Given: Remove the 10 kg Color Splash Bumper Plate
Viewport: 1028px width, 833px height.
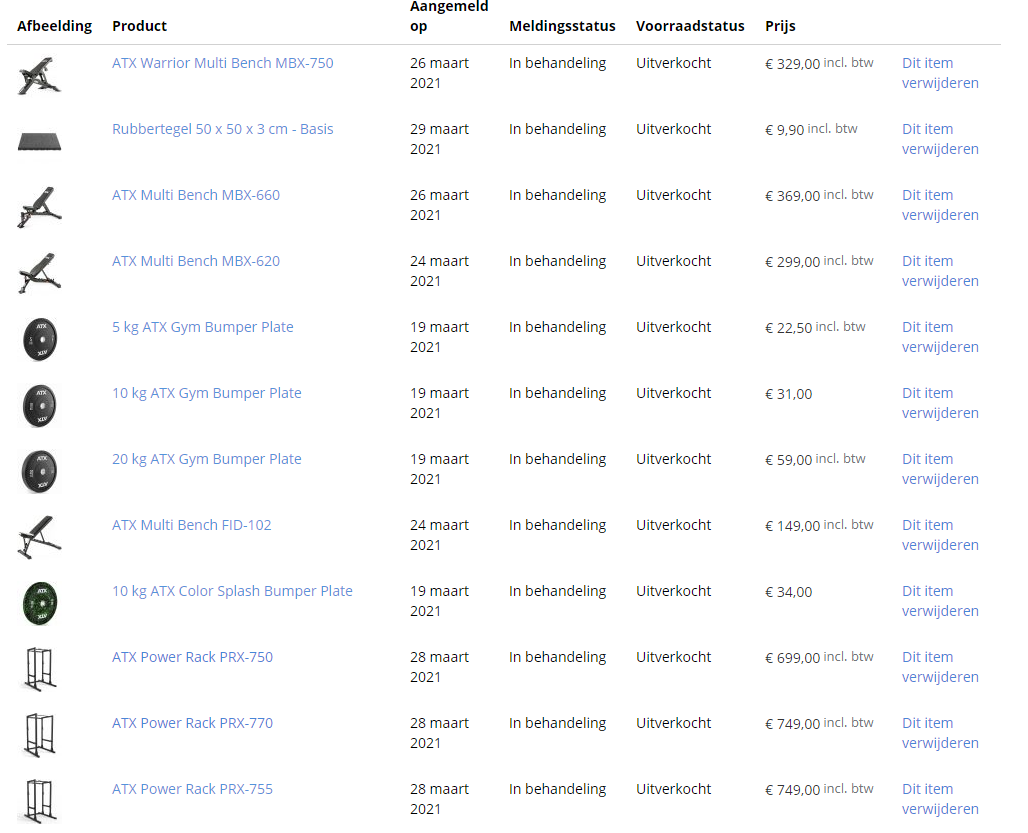Looking at the screenshot, I should (939, 601).
